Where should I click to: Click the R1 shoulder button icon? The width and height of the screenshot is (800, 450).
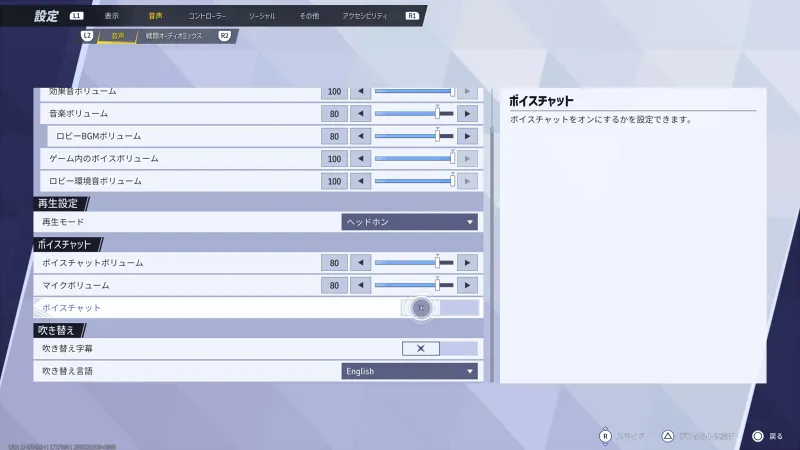412,16
